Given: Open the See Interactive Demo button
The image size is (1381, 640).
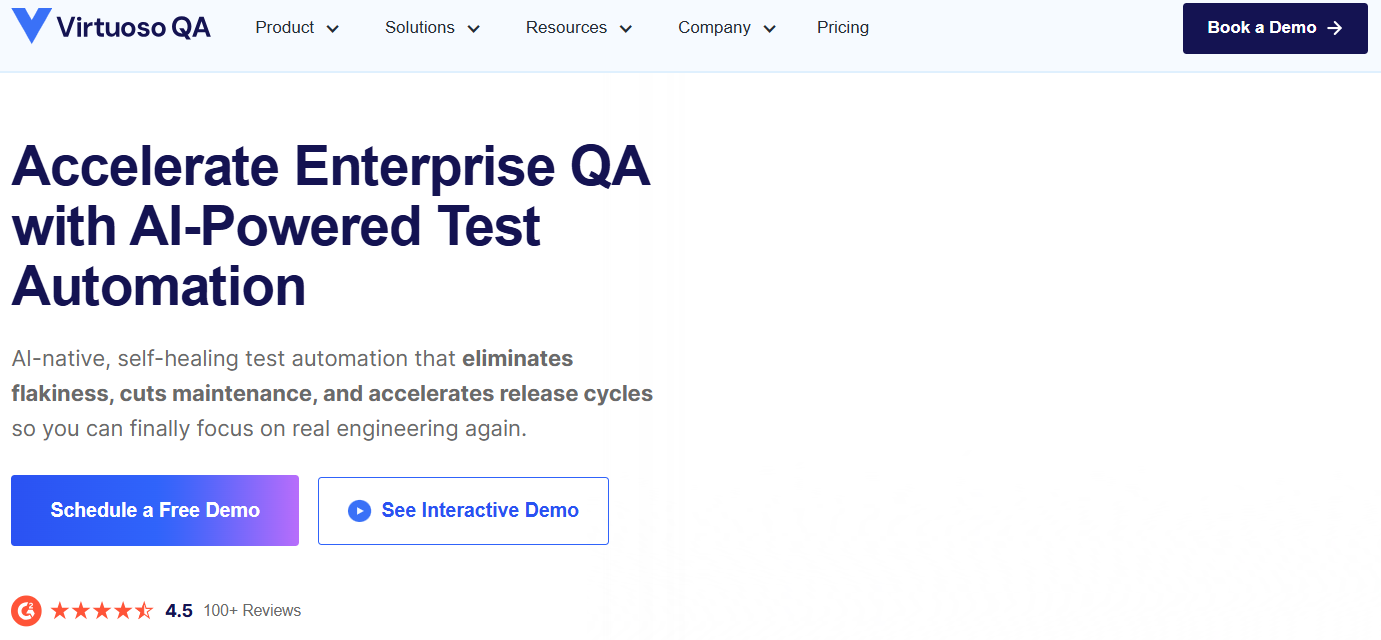Looking at the screenshot, I should (463, 510).
